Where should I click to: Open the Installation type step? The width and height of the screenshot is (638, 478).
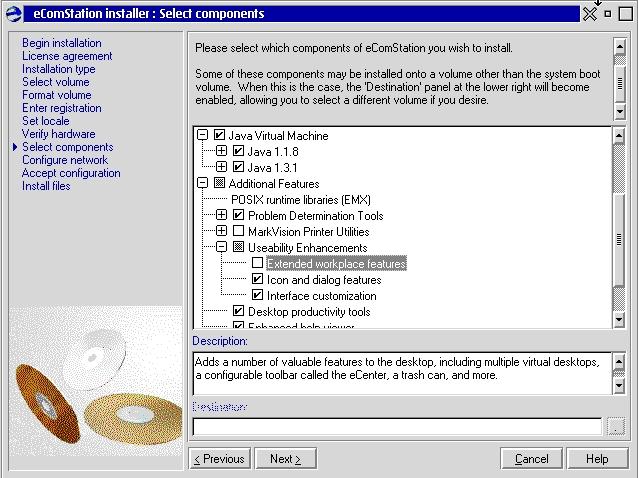click(x=59, y=69)
